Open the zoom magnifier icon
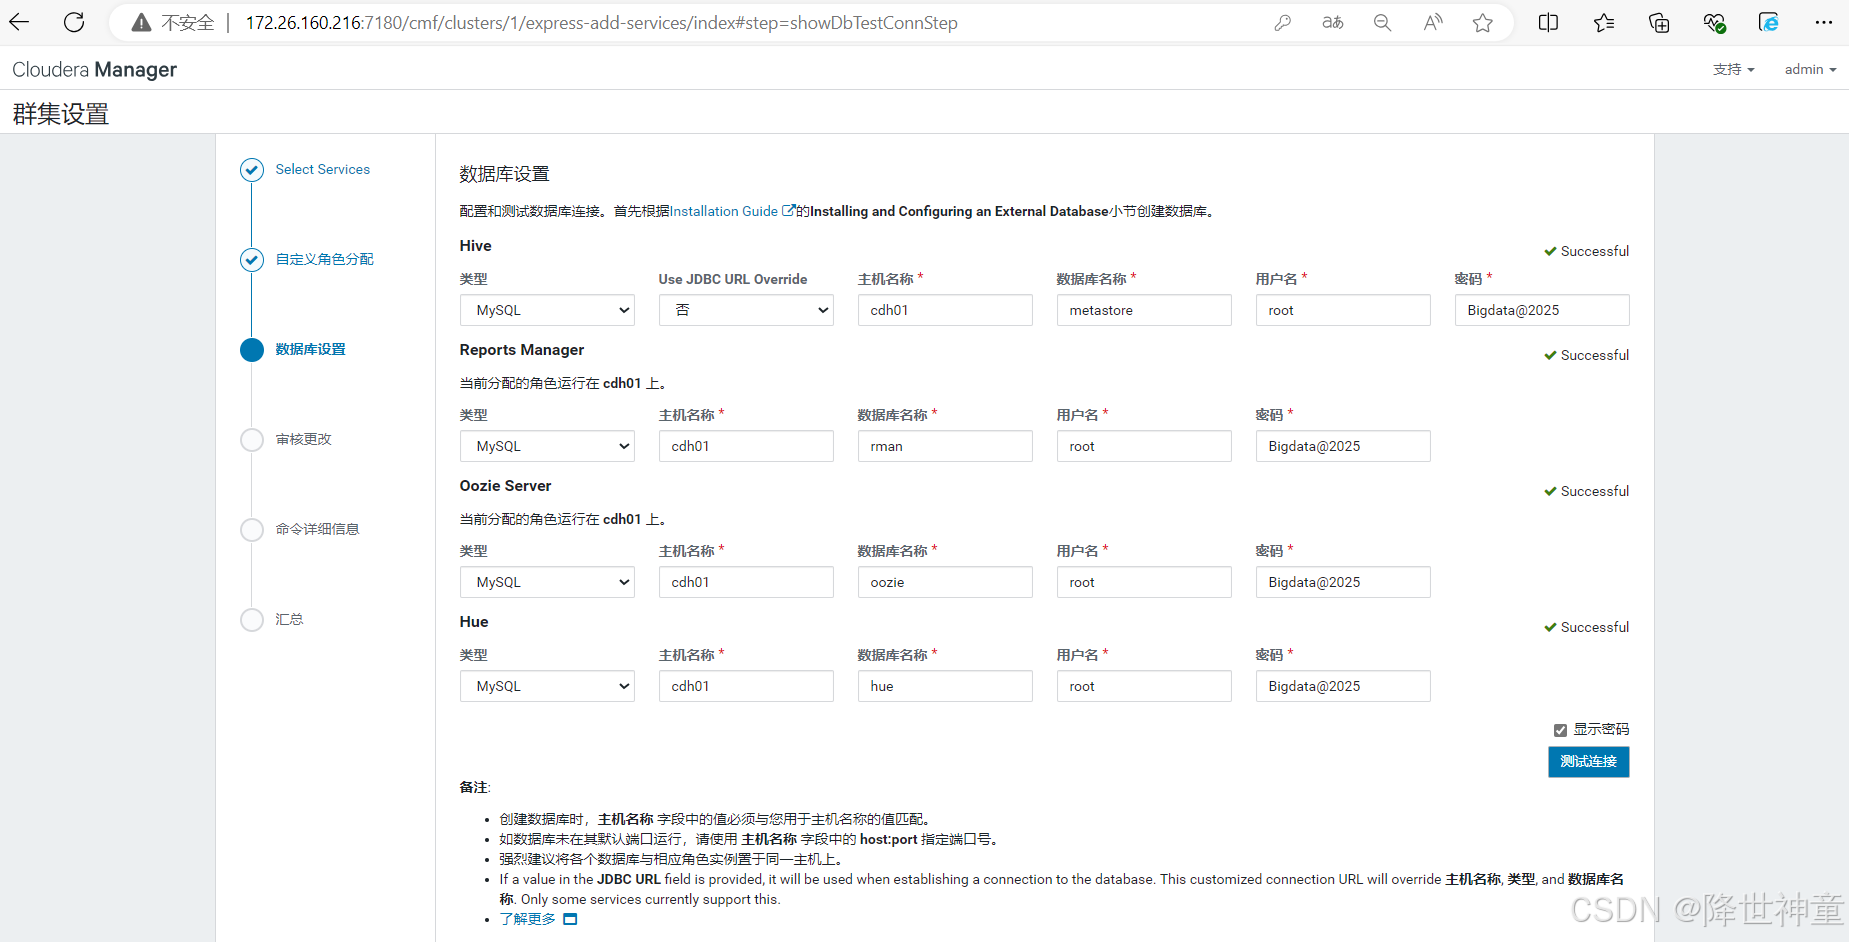The height and width of the screenshot is (942, 1849). [1382, 22]
